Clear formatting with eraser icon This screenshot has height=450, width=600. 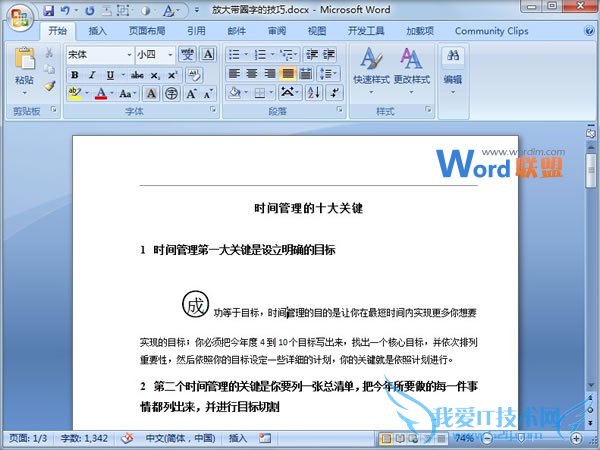click(x=194, y=75)
